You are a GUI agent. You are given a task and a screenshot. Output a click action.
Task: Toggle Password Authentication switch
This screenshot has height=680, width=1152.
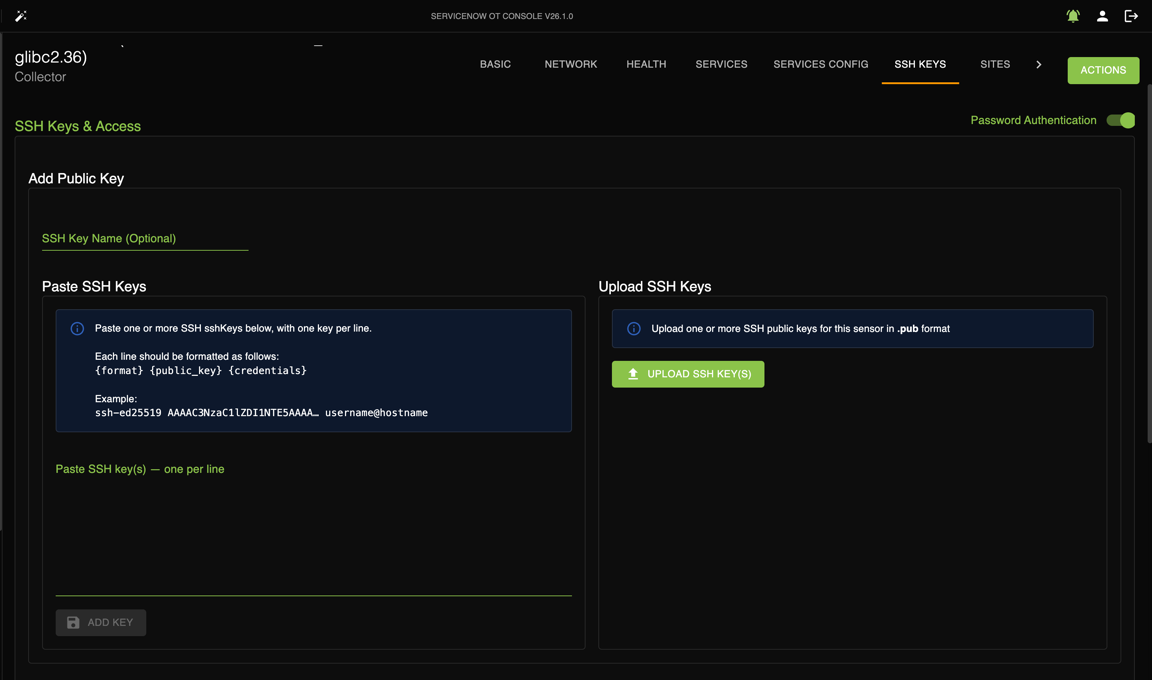(x=1121, y=120)
